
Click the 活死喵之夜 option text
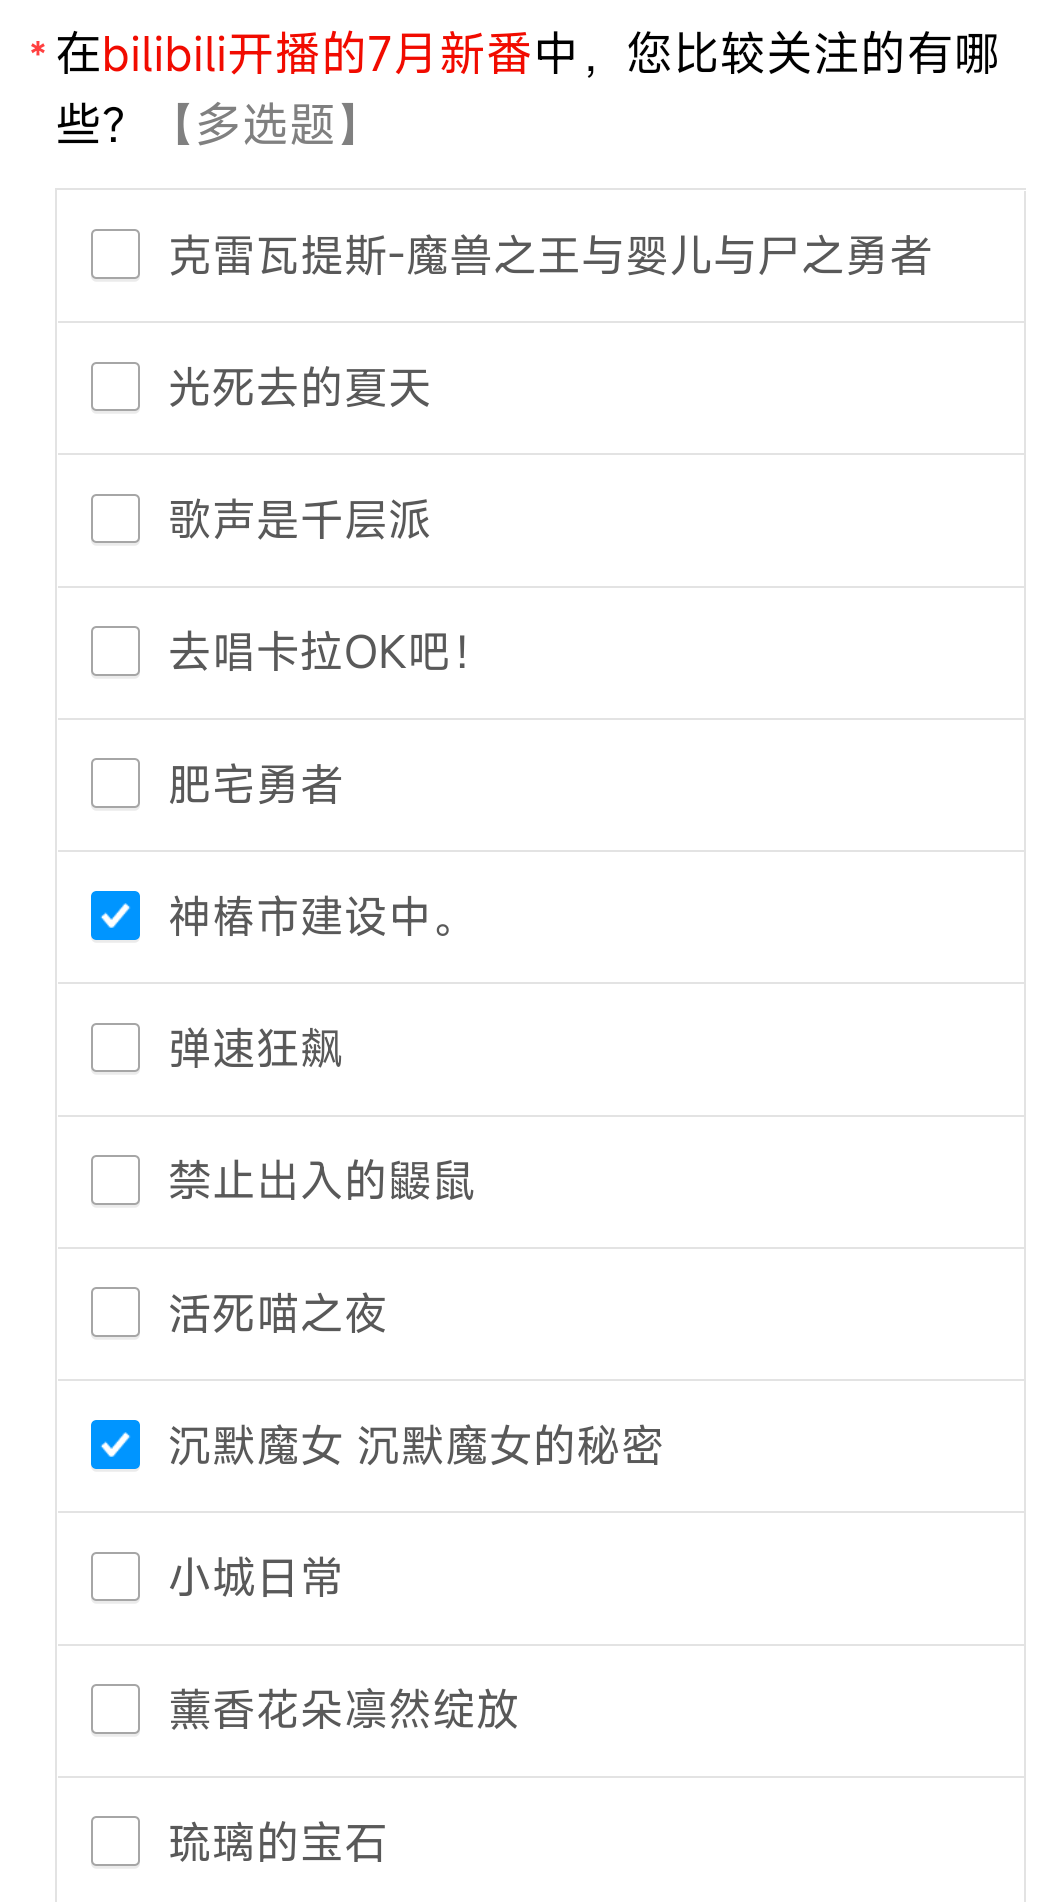[277, 1313]
